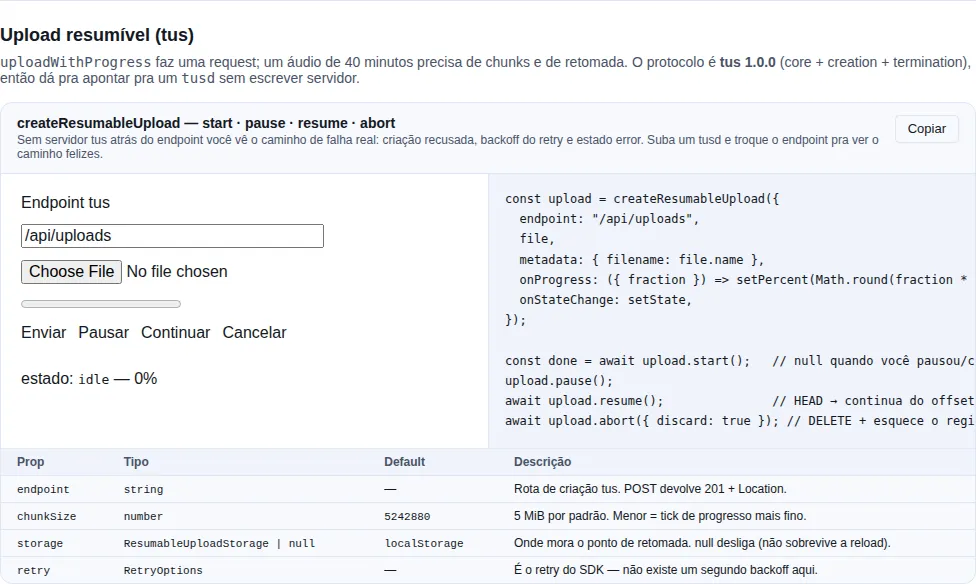Screen dimensions: 976x584
Task: Click the 'string' type cell for endpoint
Action: point(143,489)
